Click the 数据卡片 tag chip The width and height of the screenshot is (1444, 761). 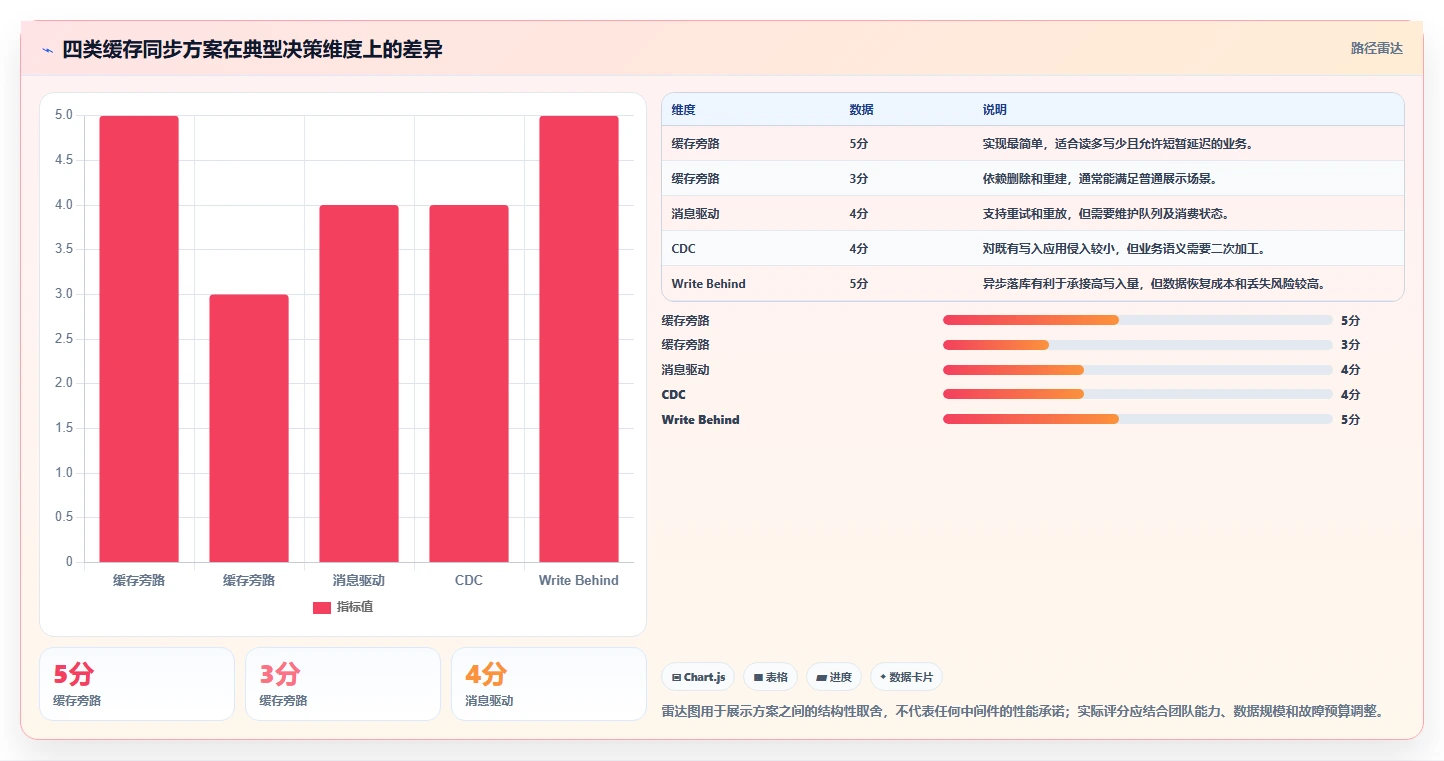pos(906,677)
